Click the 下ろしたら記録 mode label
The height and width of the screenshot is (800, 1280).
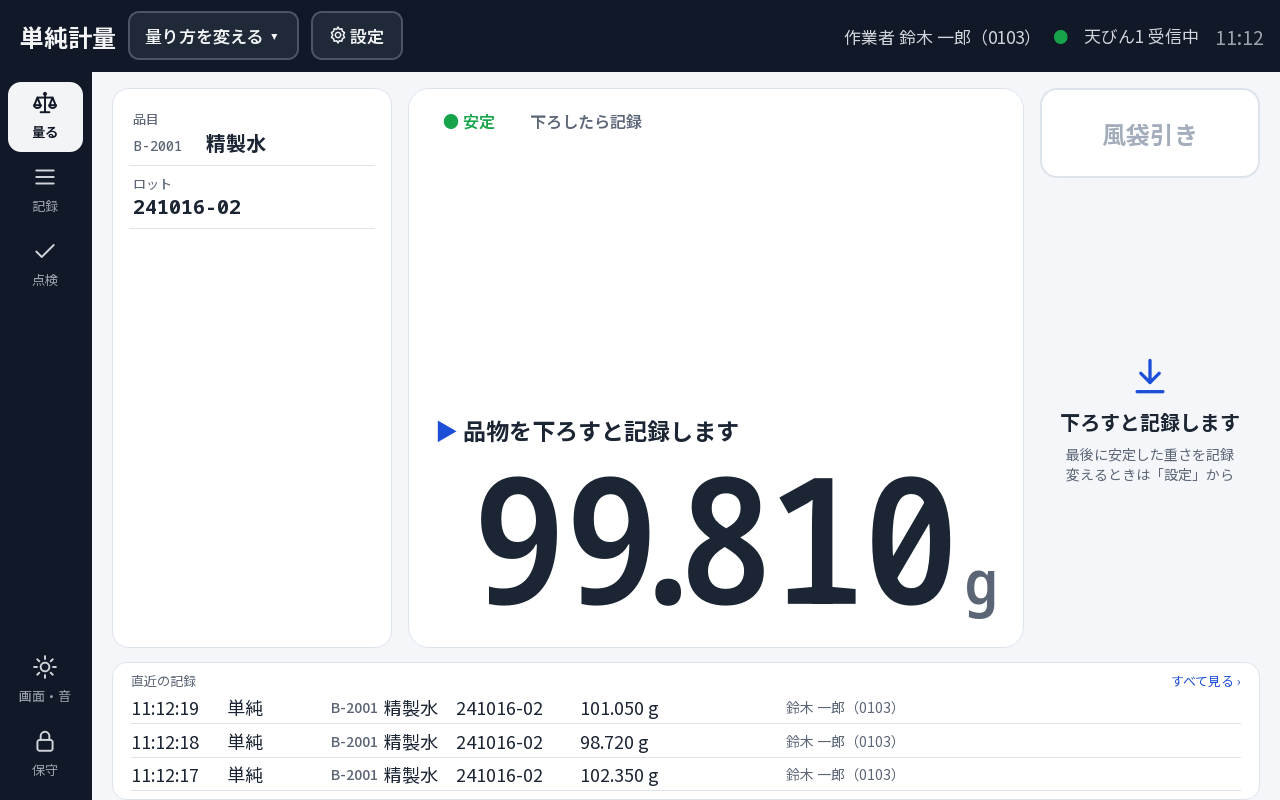tap(586, 122)
